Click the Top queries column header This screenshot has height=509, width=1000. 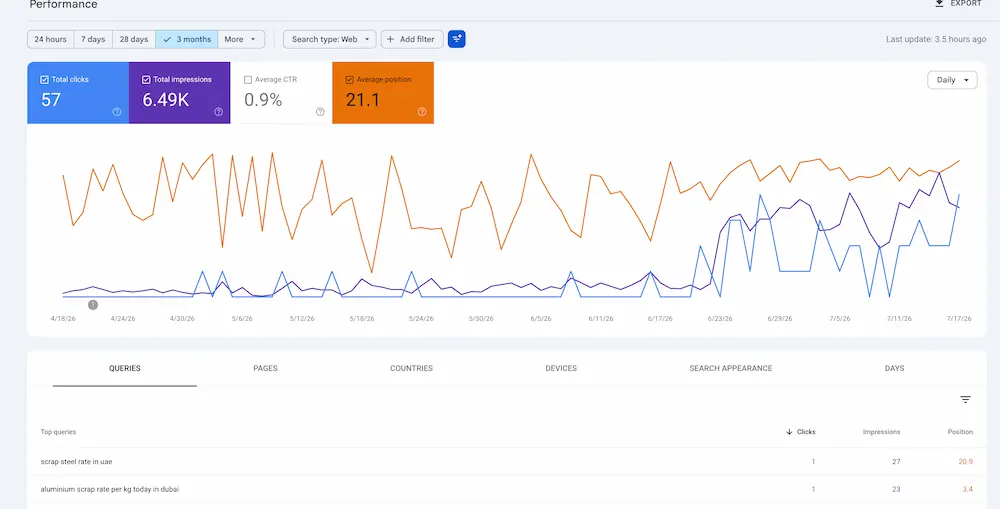click(58, 432)
